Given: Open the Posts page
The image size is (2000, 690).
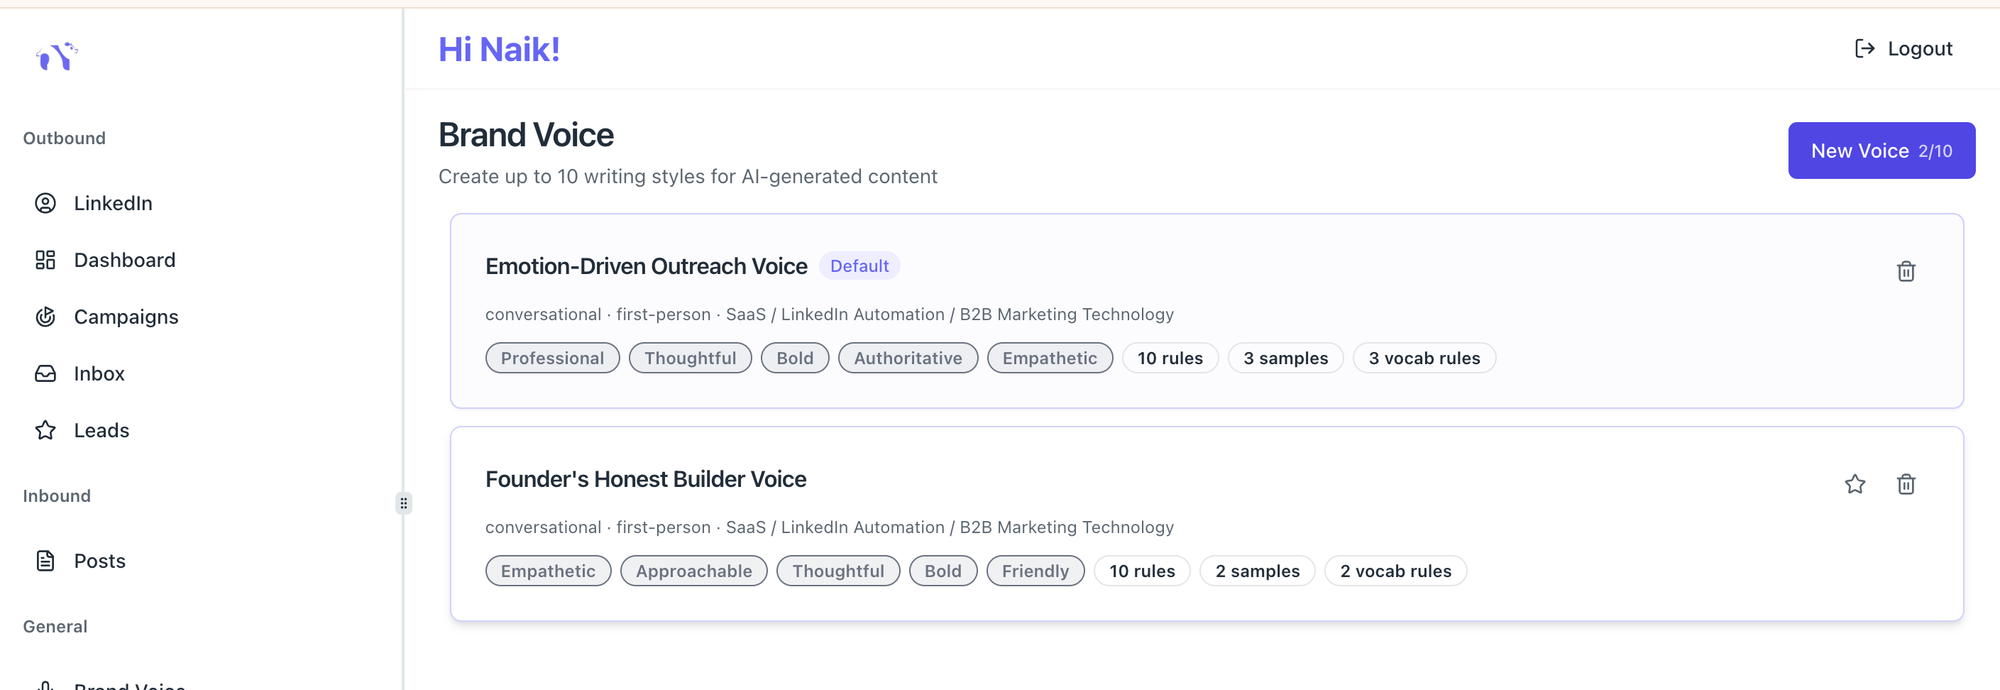Looking at the screenshot, I should pos(99,561).
